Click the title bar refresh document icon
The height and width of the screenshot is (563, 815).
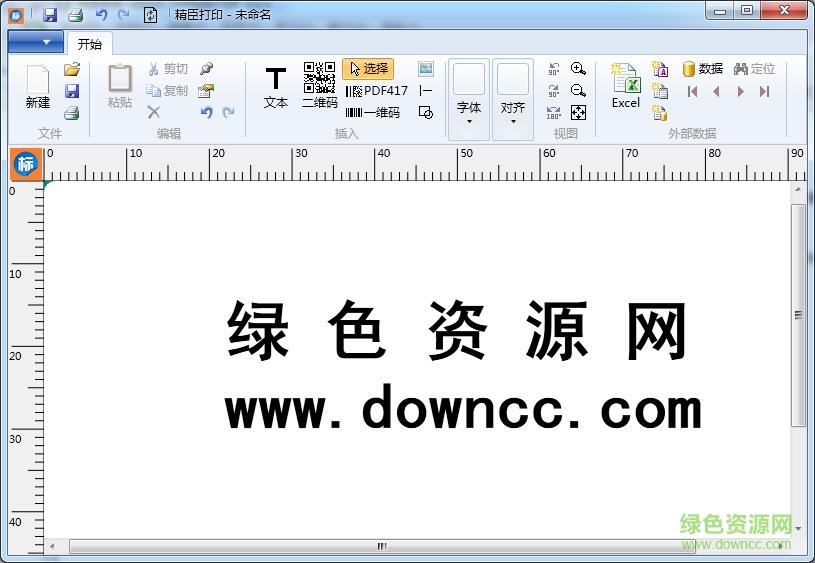[150, 15]
